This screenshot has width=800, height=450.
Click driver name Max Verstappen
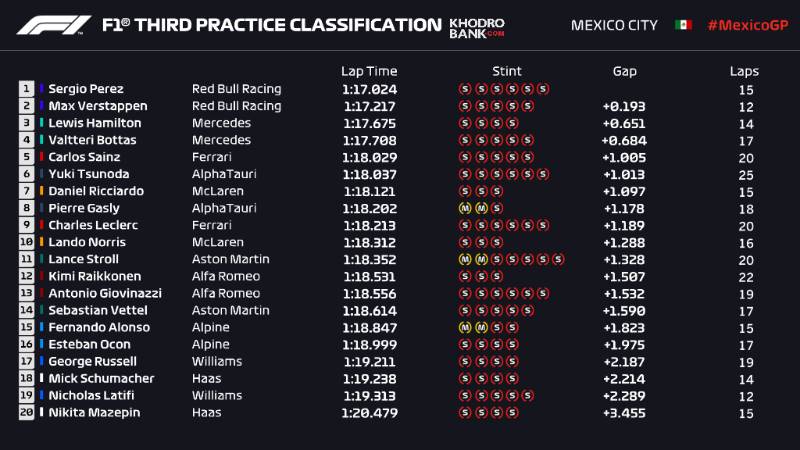tap(97, 106)
